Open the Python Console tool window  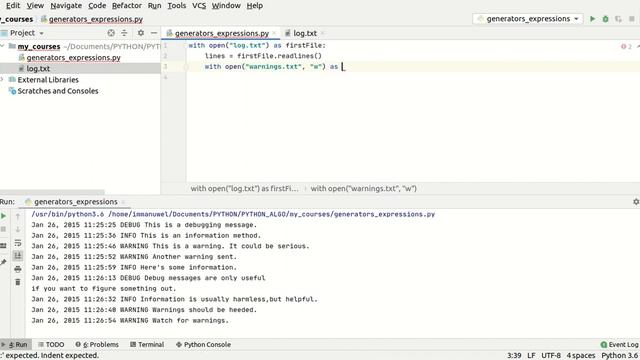[203, 344]
